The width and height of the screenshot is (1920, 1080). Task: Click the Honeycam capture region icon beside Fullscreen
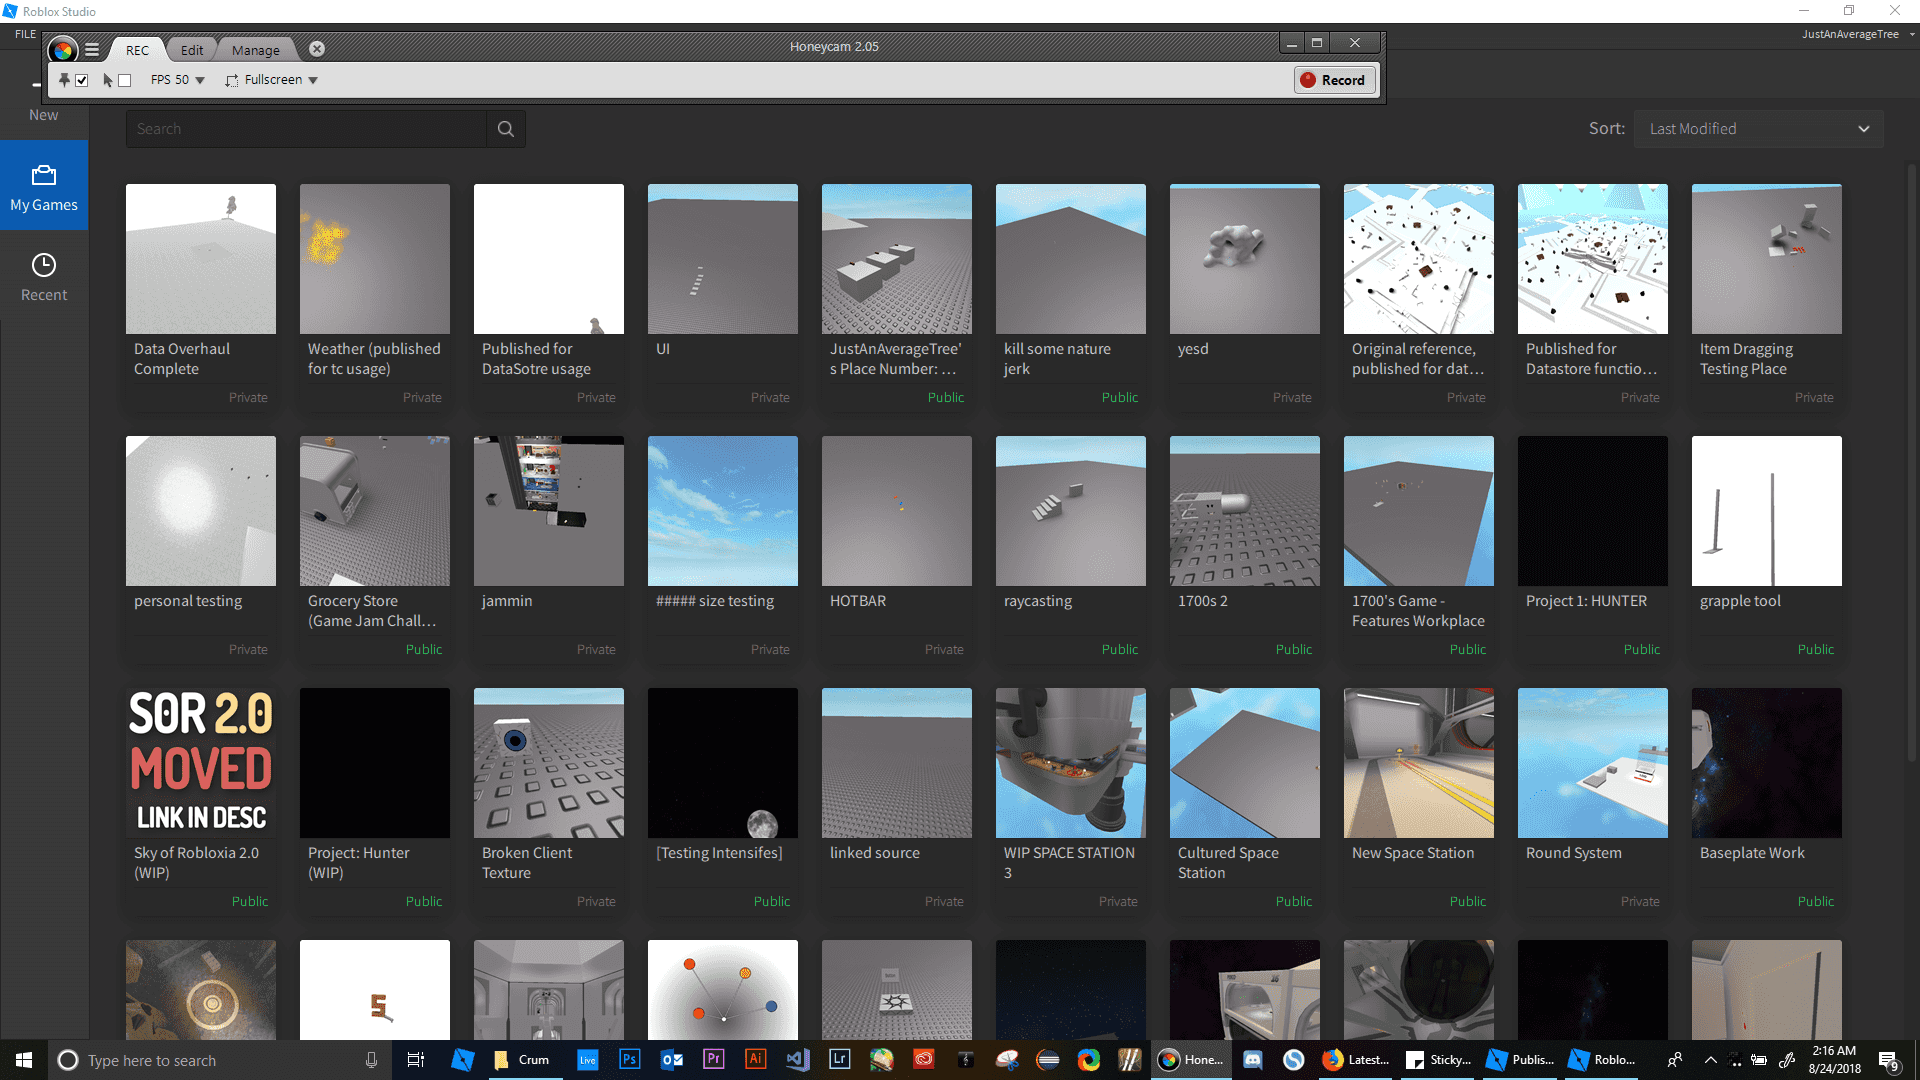[x=232, y=80]
